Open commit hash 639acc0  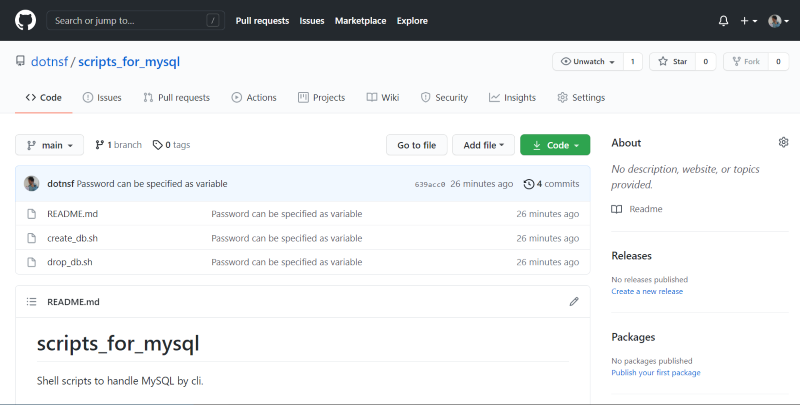(430, 184)
